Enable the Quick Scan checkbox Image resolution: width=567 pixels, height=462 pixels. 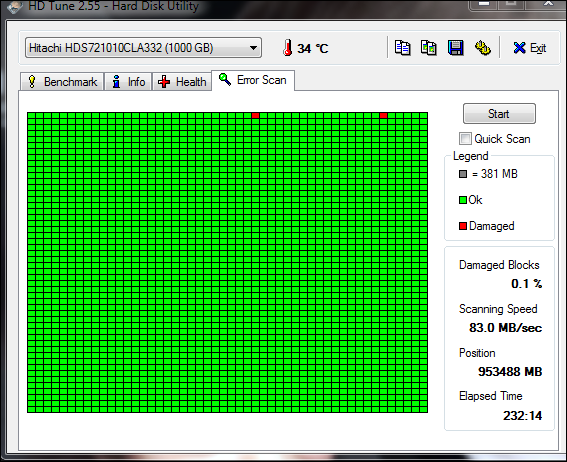[x=465, y=138]
